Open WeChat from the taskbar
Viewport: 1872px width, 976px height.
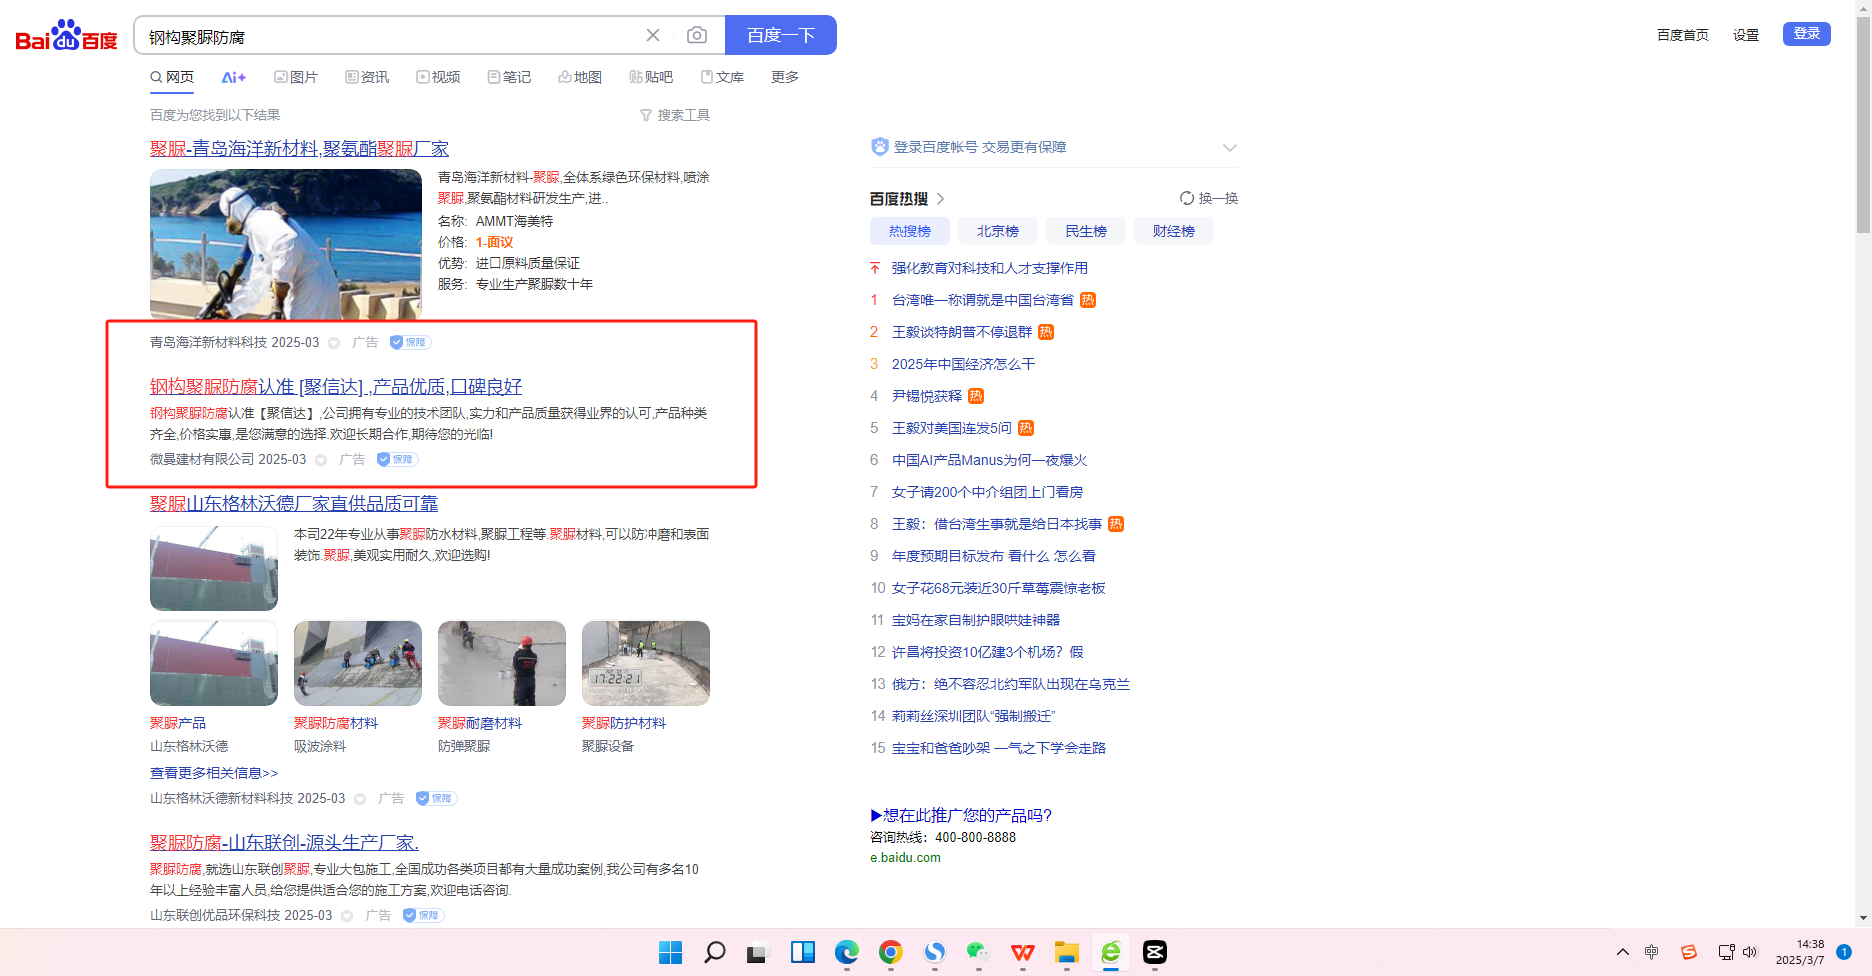coord(978,952)
